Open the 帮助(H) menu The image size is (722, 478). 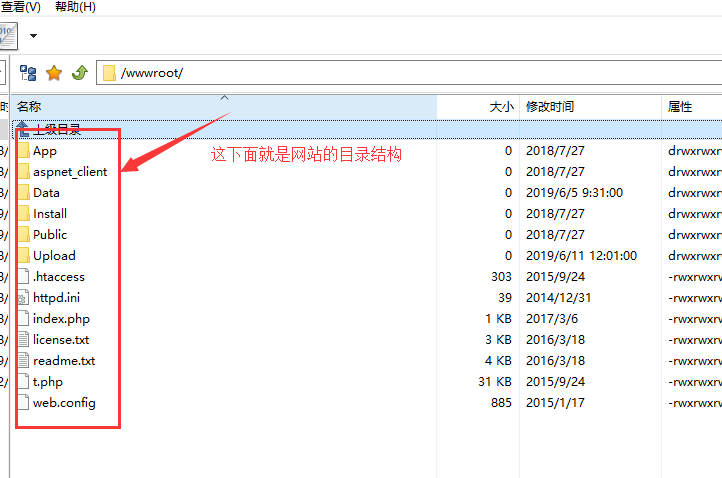pos(75,7)
